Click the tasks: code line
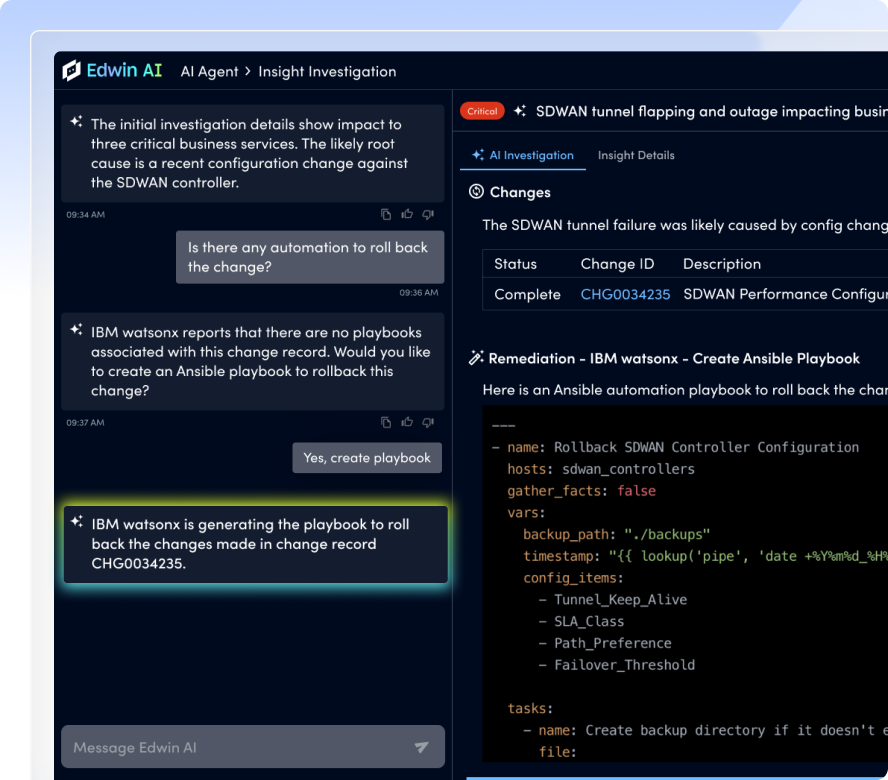 coord(530,709)
